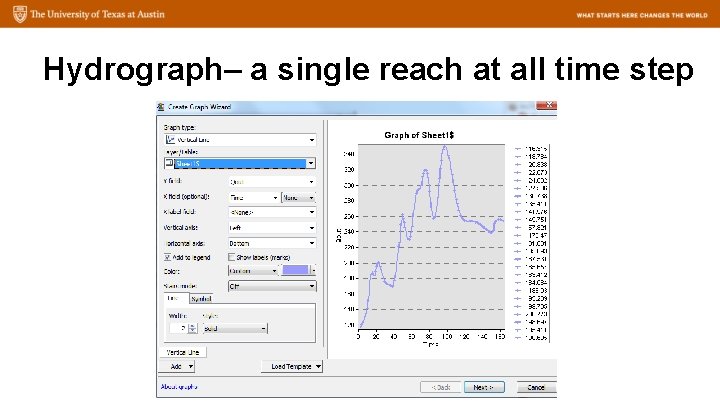Screen dimensions: 720x405
Task: Toggle the Add to legend checkbox
Action: pyautogui.click(x=168, y=257)
